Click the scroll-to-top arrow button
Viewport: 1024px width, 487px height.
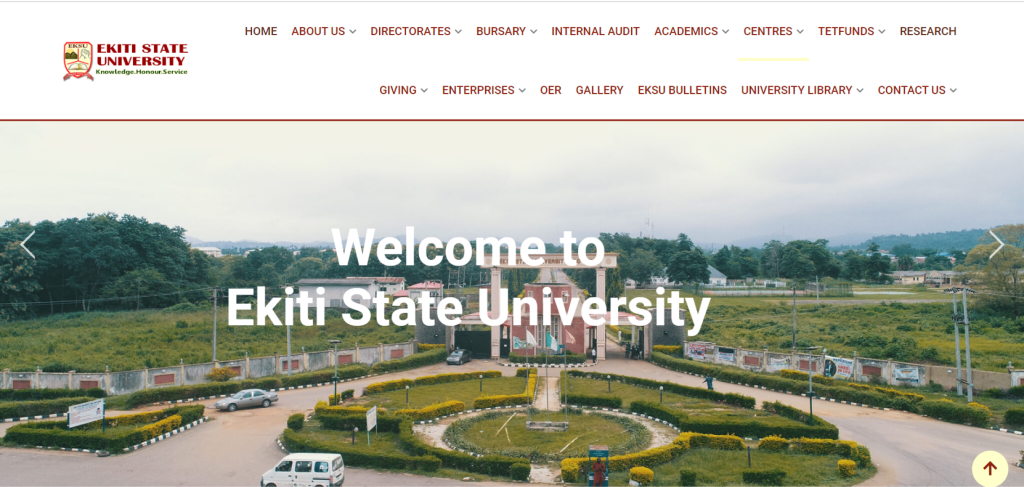(x=990, y=469)
